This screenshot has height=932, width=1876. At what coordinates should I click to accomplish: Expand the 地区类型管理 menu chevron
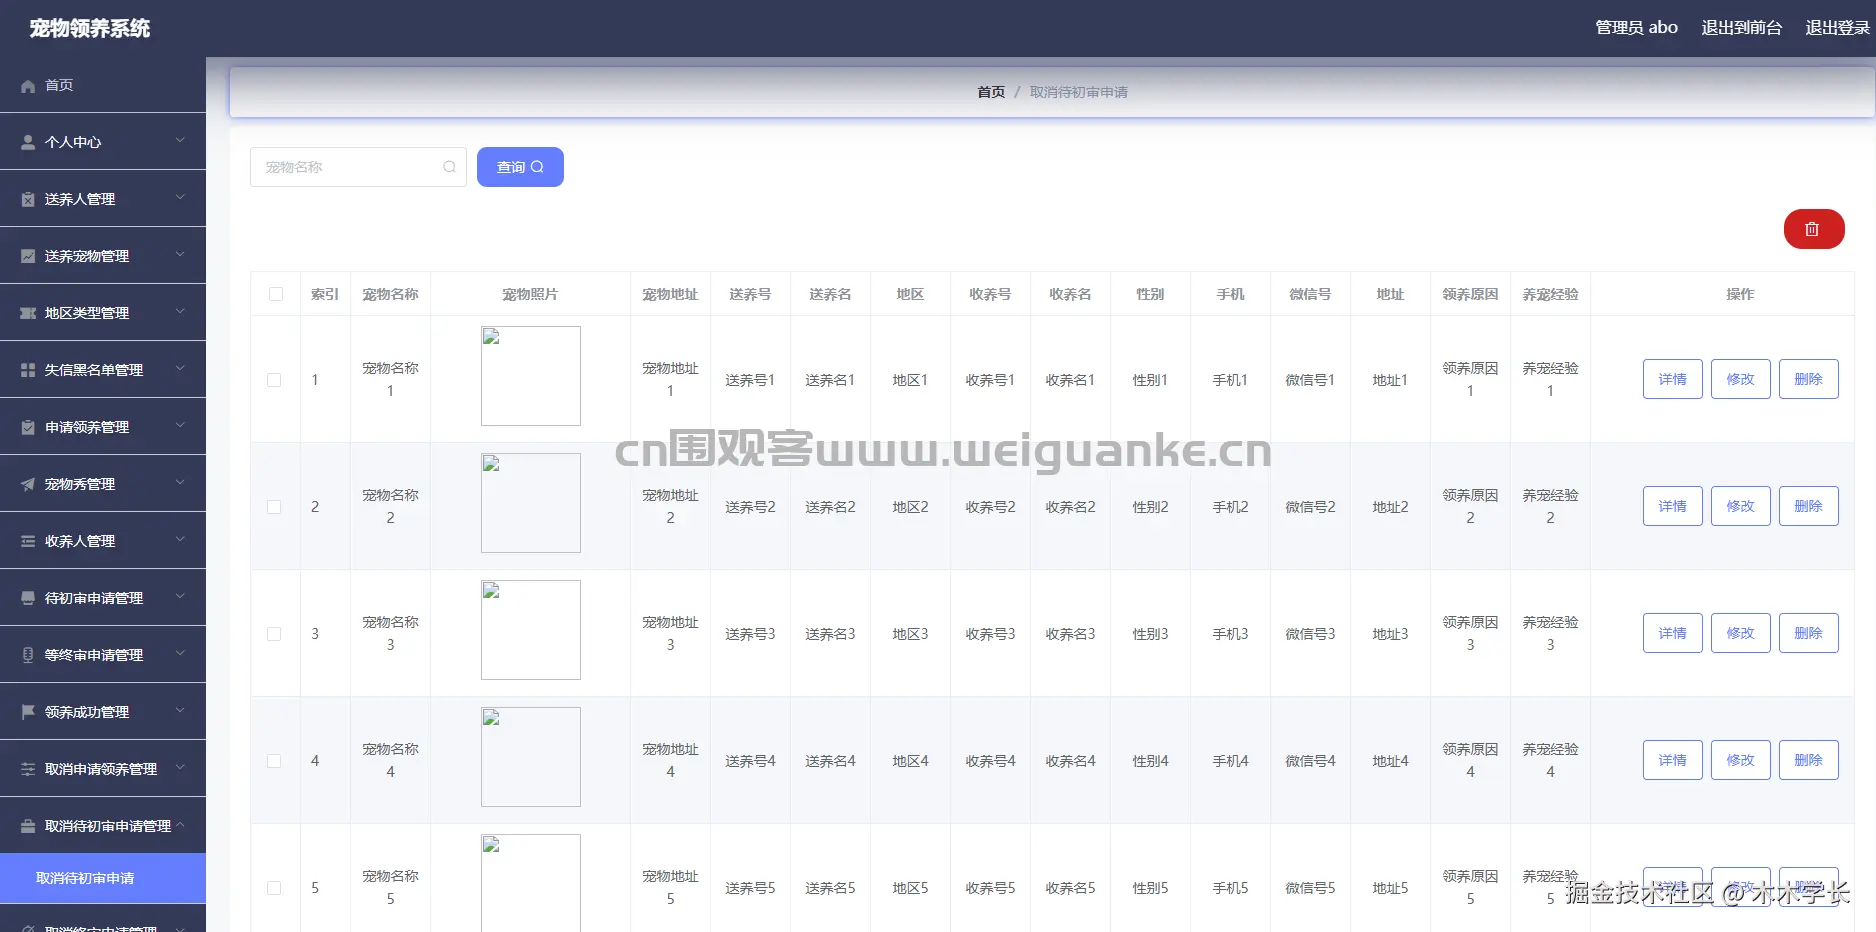click(x=180, y=312)
